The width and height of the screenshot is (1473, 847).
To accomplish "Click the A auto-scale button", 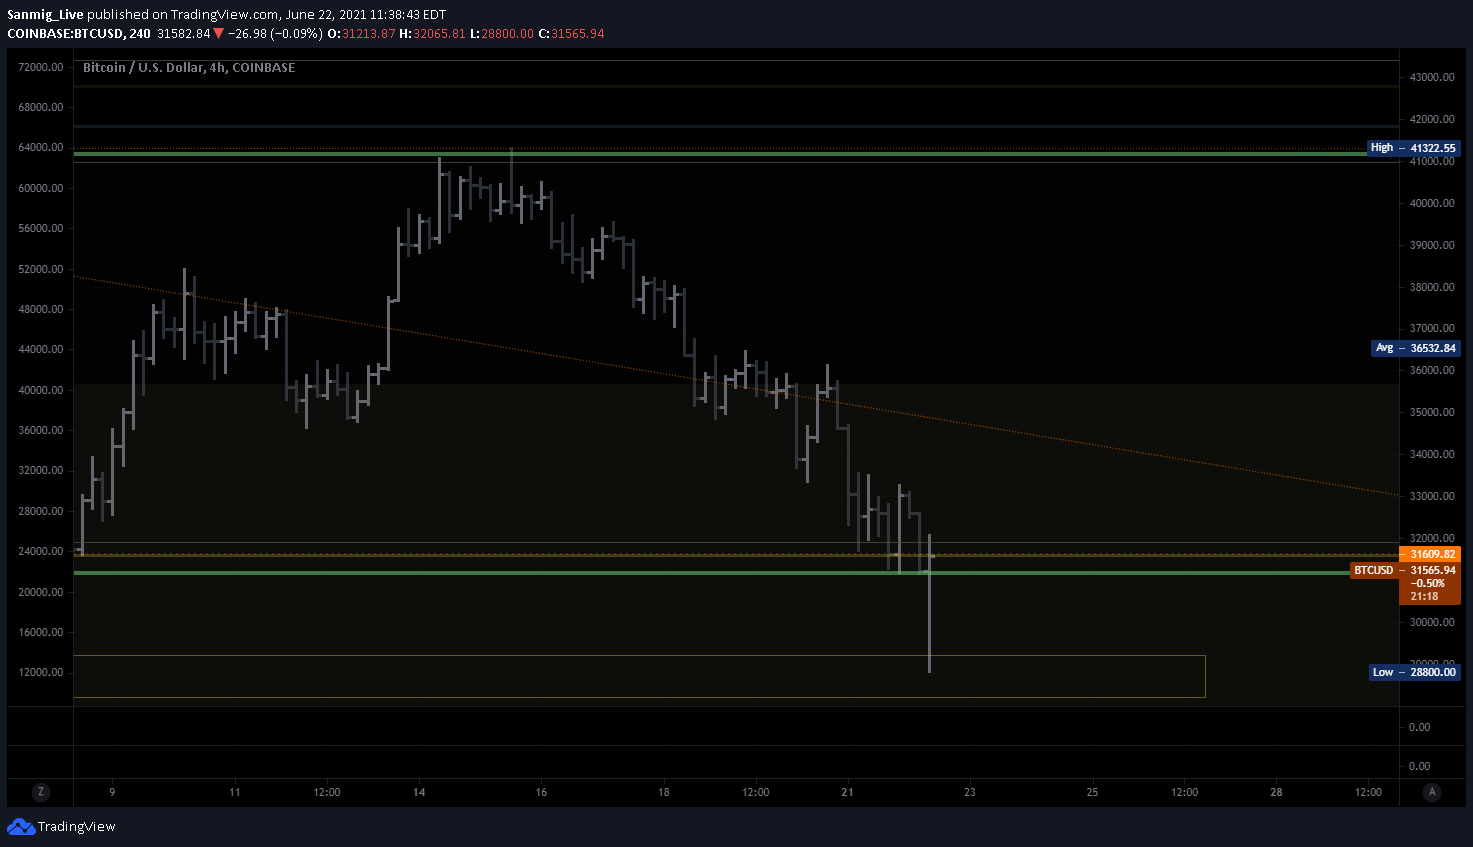I will tap(1432, 792).
